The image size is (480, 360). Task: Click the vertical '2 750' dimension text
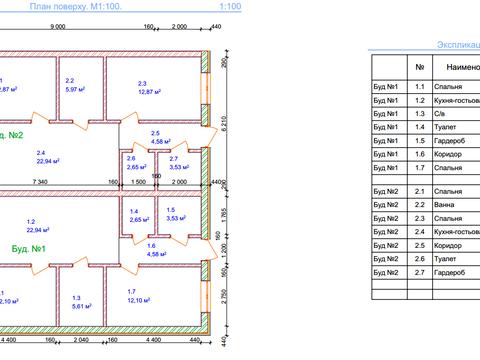pyautogui.click(x=224, y=296)
